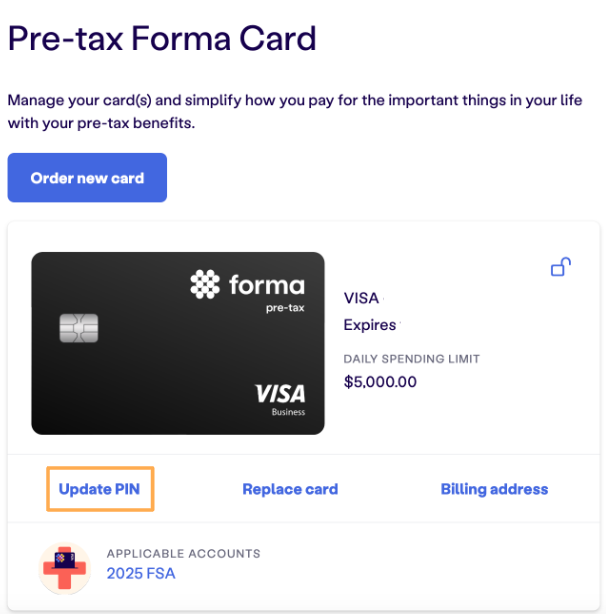Click the VISA Business logo on card

[280, 399]
